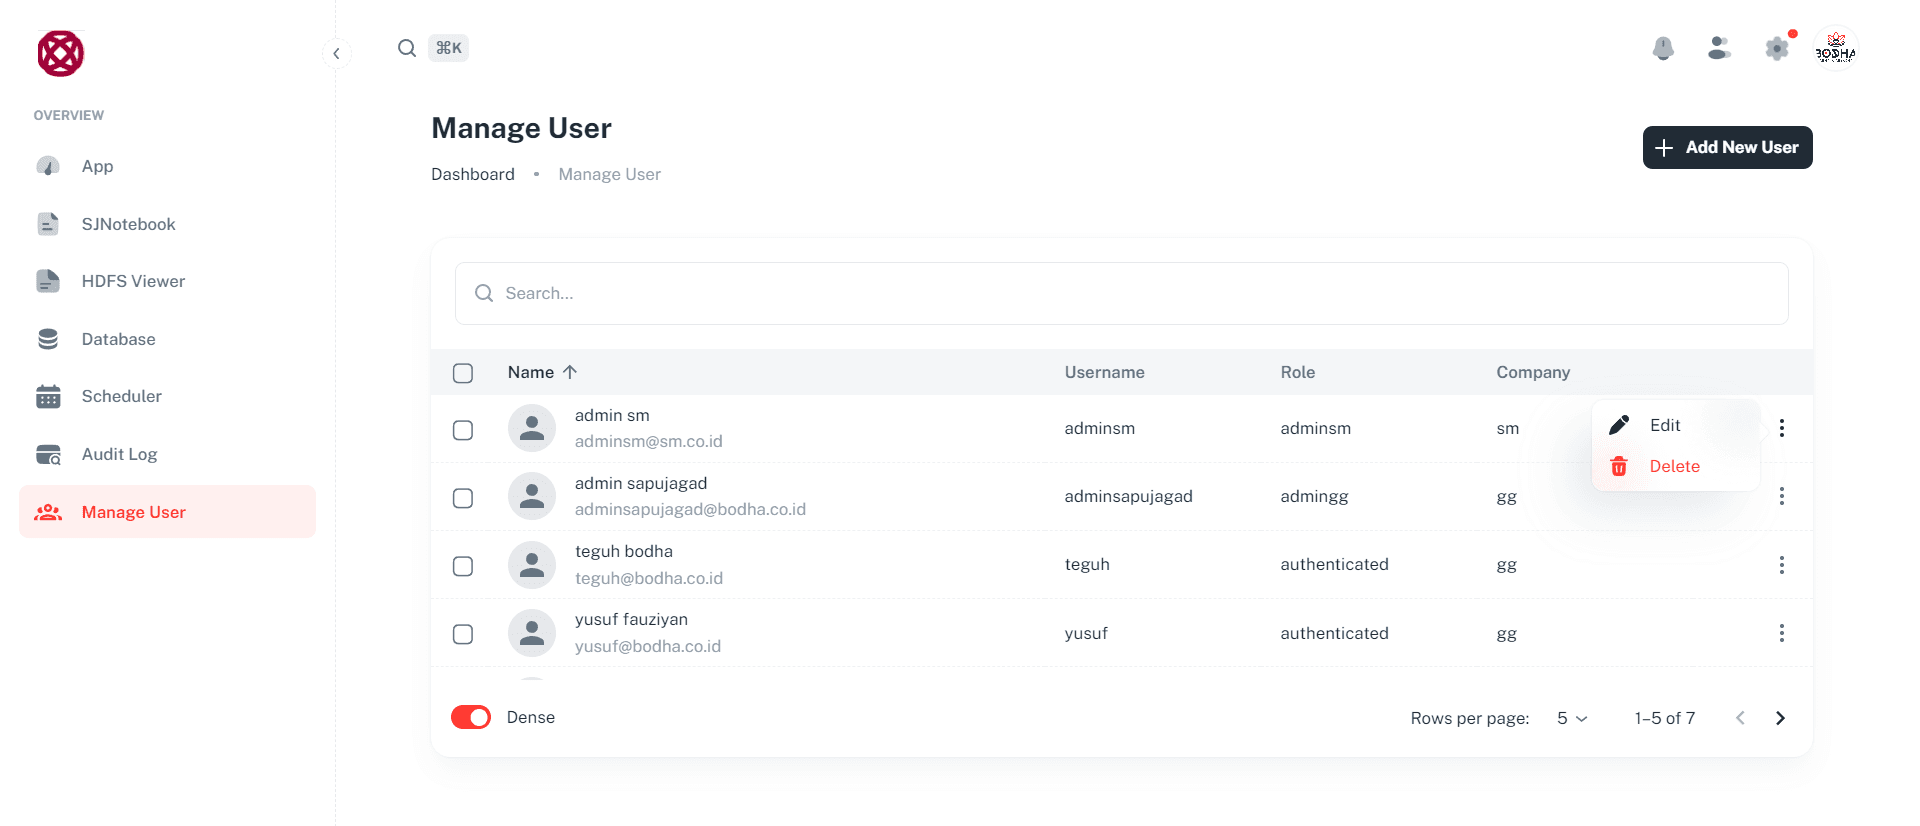Viewport: 1920px width, 826px height.
Task: Click email adminsm@sm.co.id
Action: pyautogui.click(x=649, y=441)
